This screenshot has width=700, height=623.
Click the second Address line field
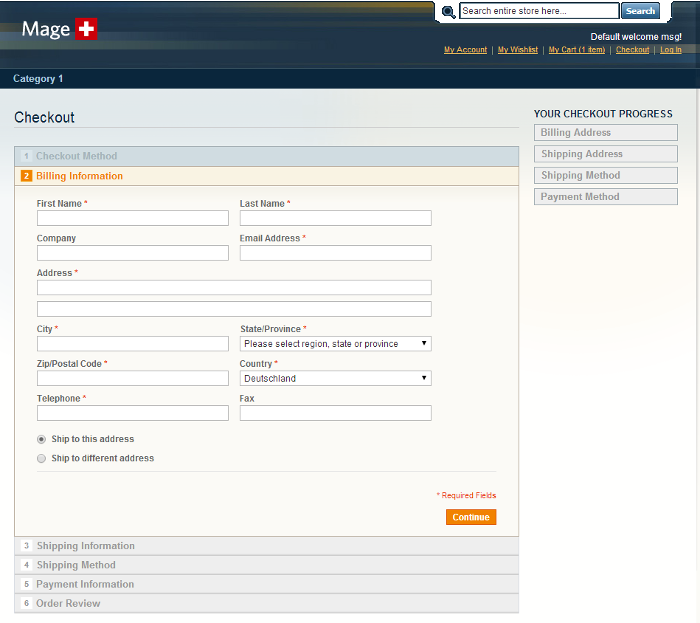point(234,309)
